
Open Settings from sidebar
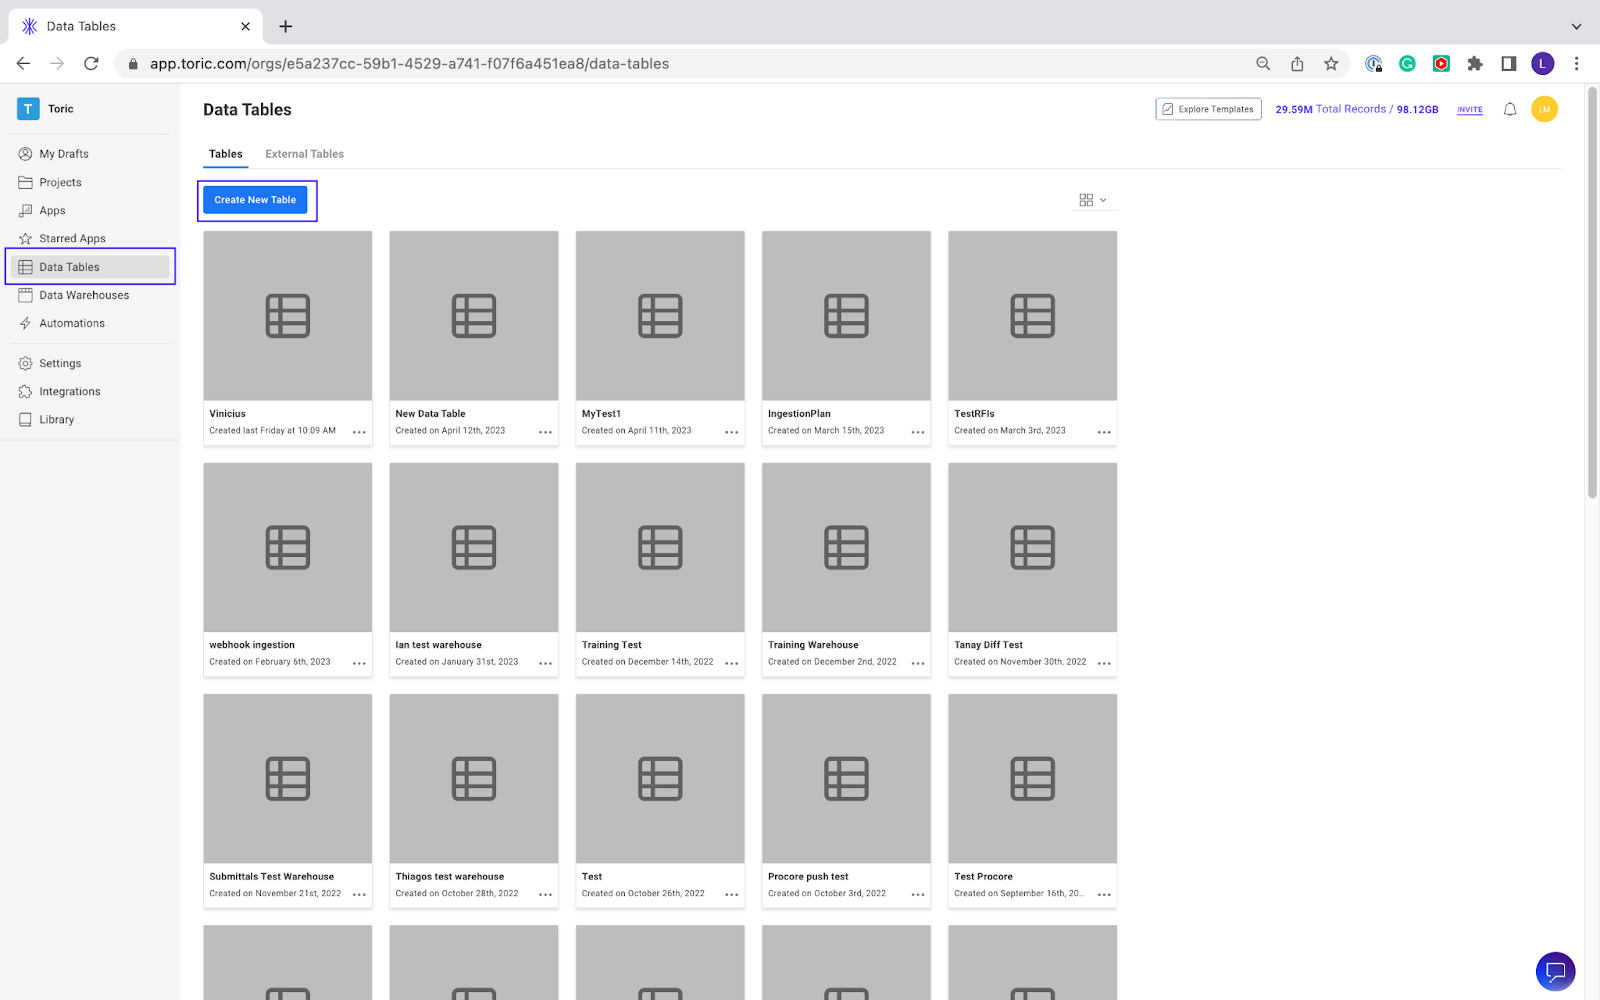[60, 363]
